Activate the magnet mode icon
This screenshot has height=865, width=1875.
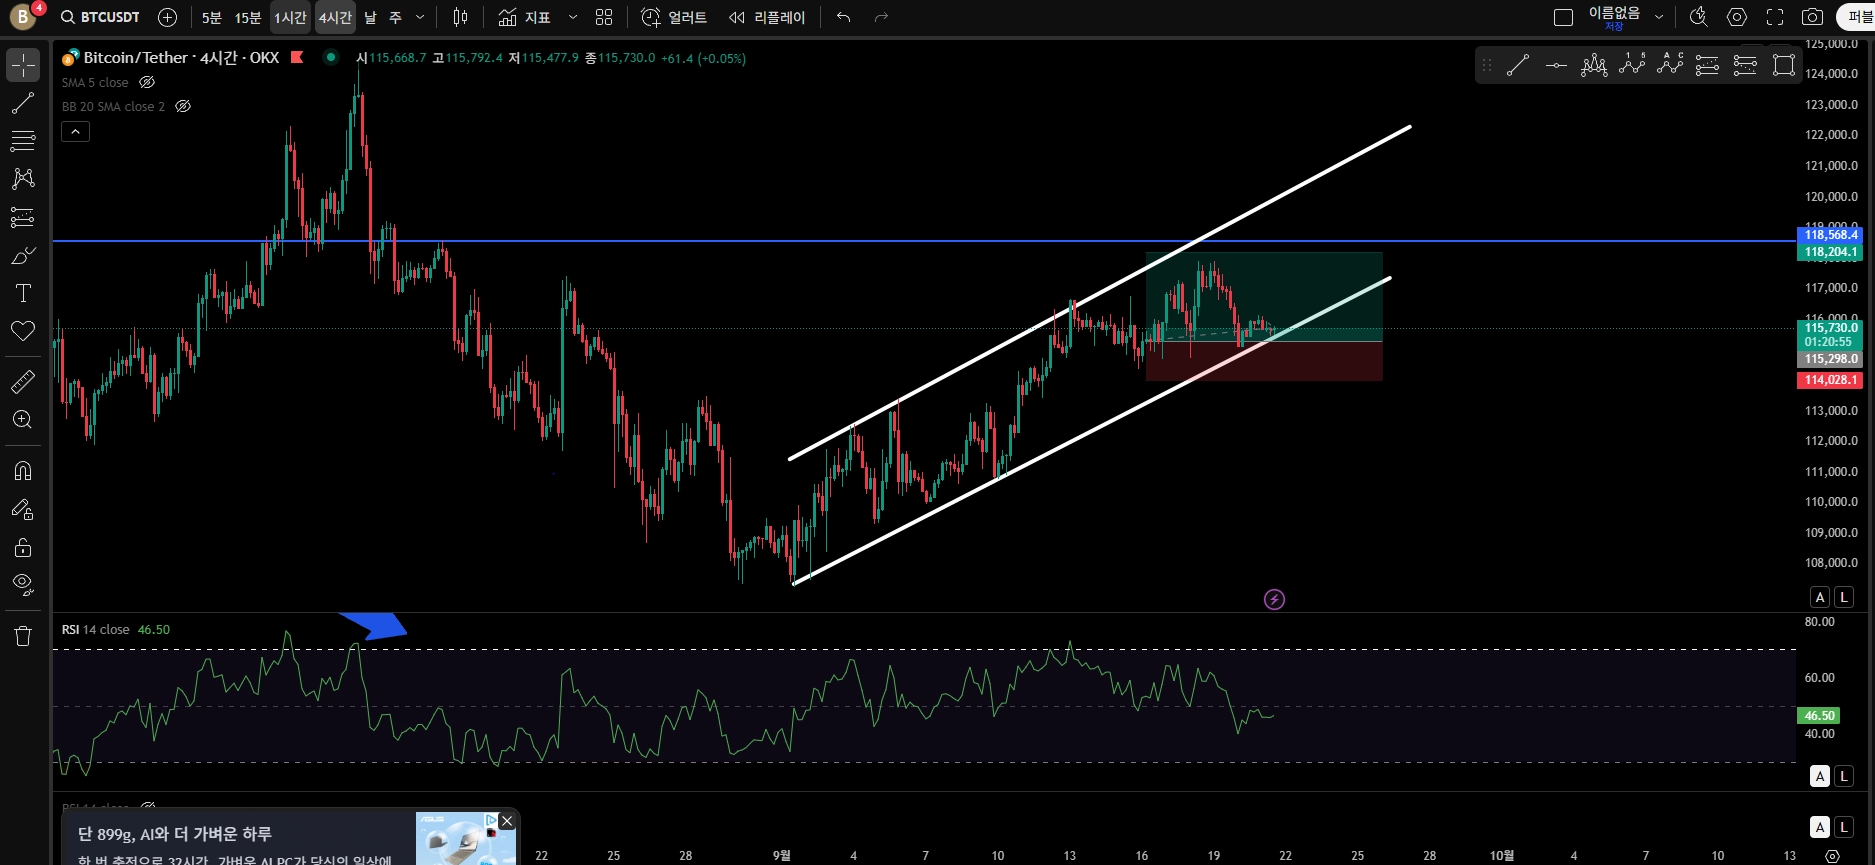click(22, 471)
